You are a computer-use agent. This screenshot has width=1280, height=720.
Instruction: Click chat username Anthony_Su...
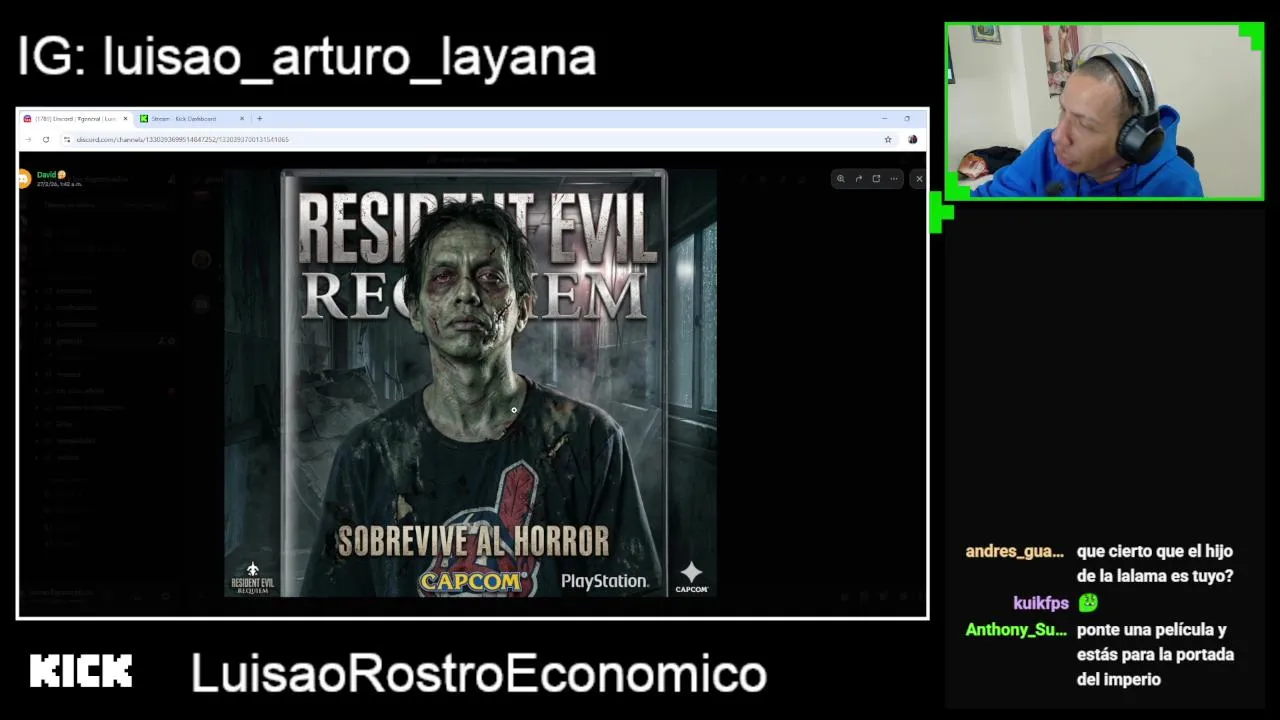coord(1016,629)
